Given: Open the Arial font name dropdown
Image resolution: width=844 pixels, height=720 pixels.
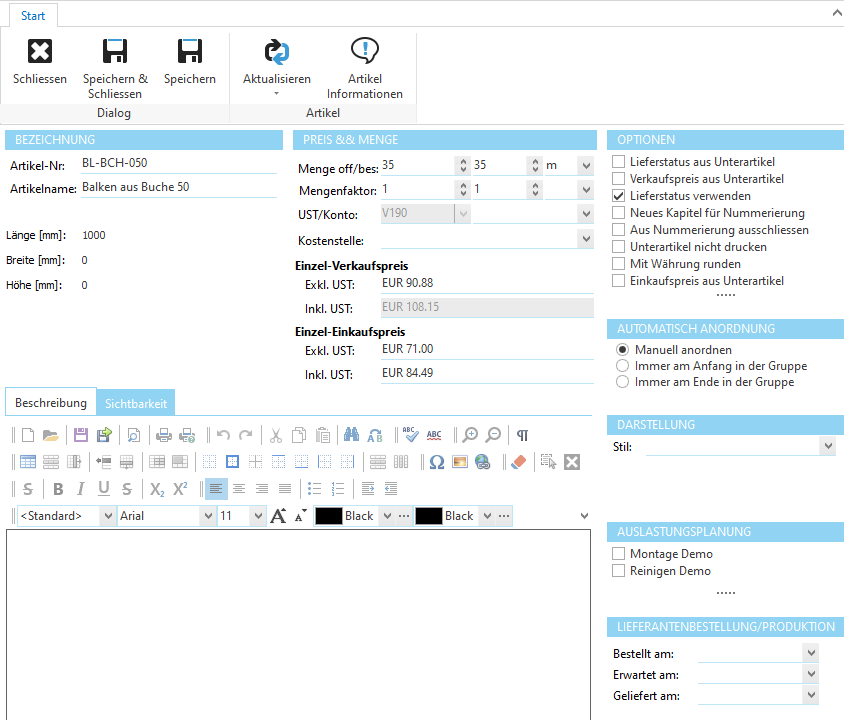Looking at the screenshot, I should 208,516.
